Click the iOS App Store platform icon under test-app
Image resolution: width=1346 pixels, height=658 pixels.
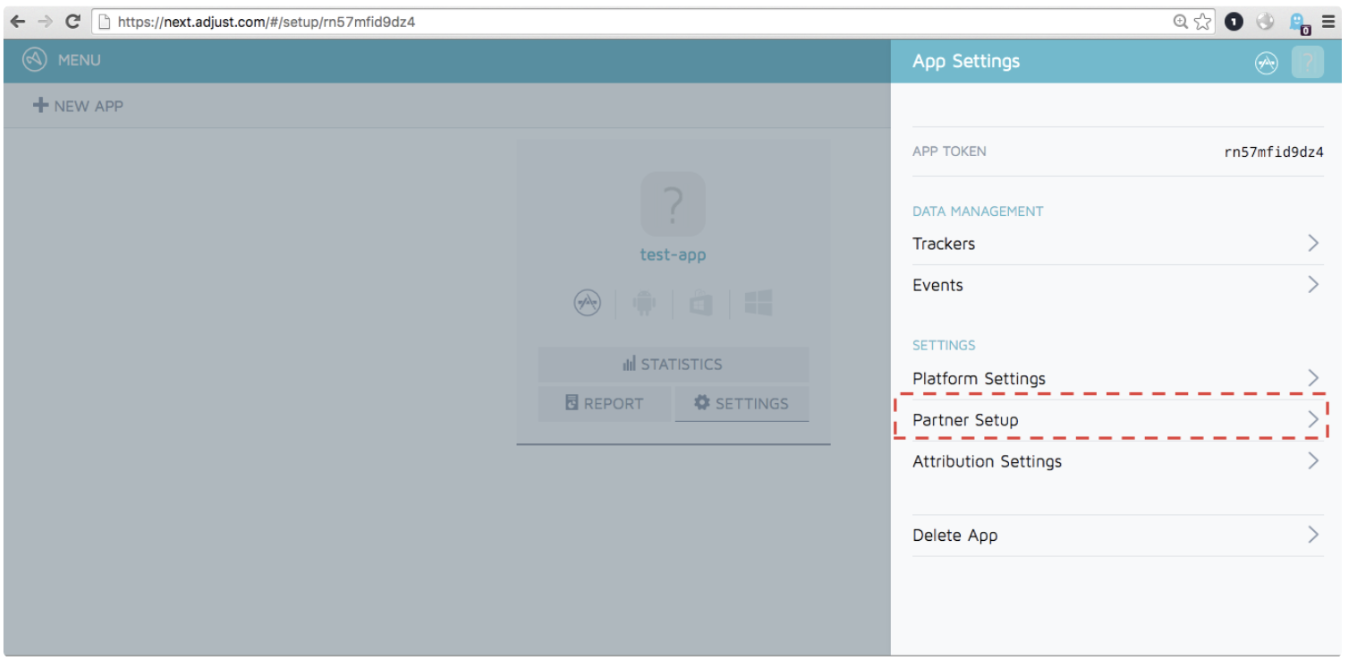click(587, 303)
